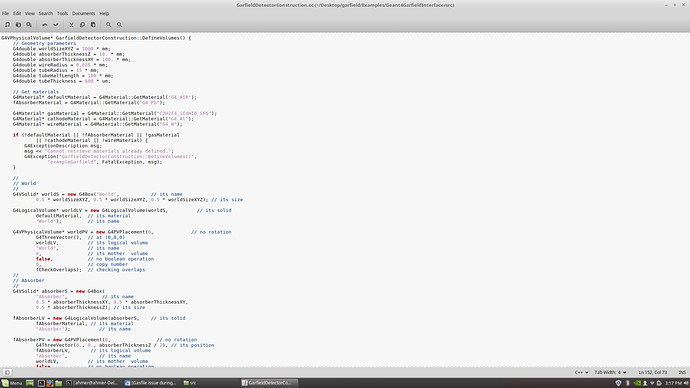Click the 'fAbsorberLV = new G4LogicalVolume' line
690x388 pixels.
(x=99, y=318)
